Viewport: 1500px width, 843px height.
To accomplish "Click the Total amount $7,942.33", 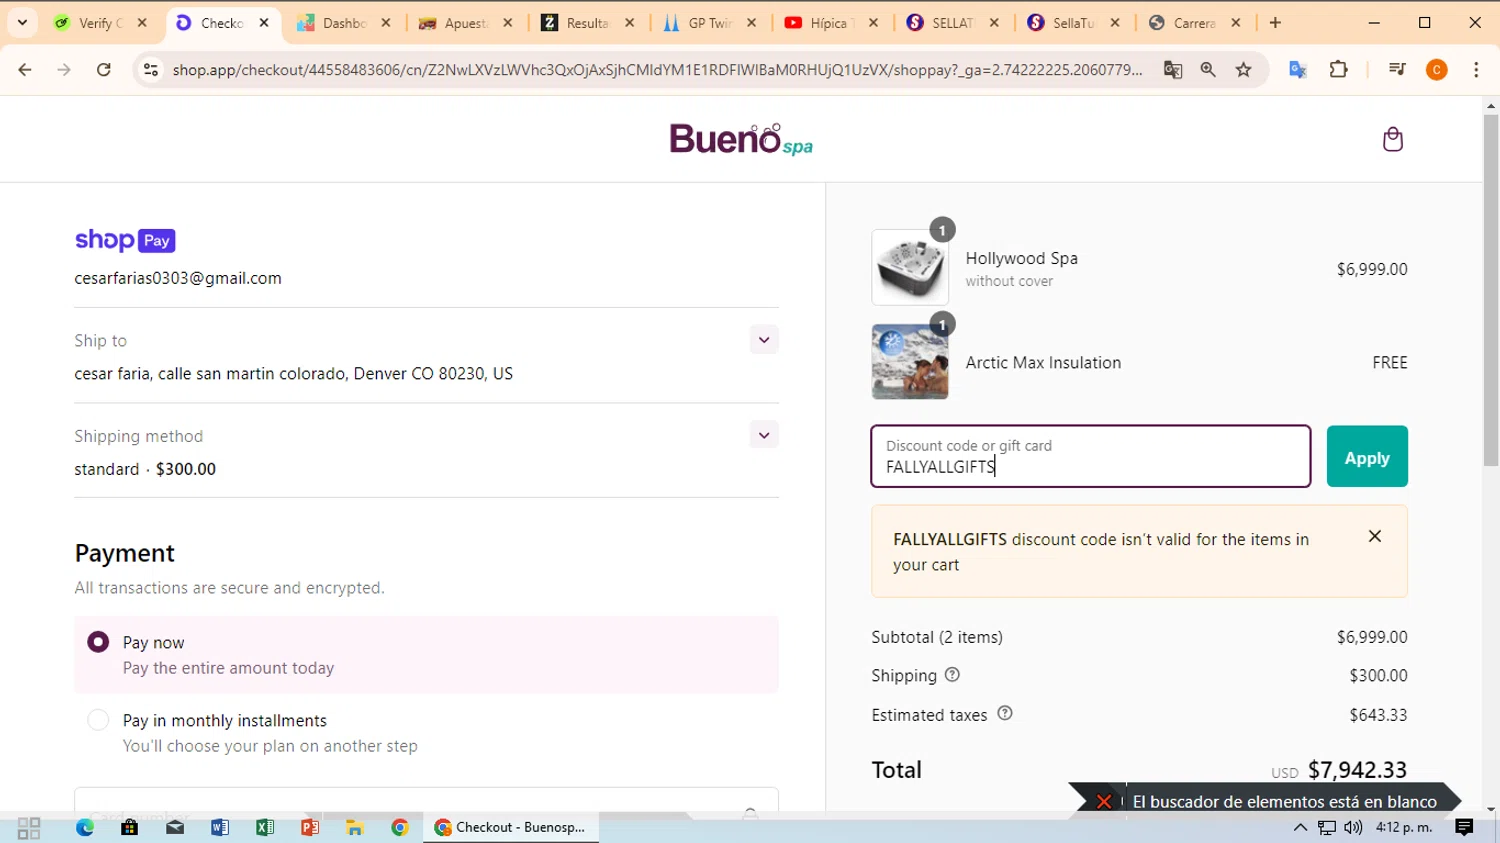I will click(x=1357, y=769).
